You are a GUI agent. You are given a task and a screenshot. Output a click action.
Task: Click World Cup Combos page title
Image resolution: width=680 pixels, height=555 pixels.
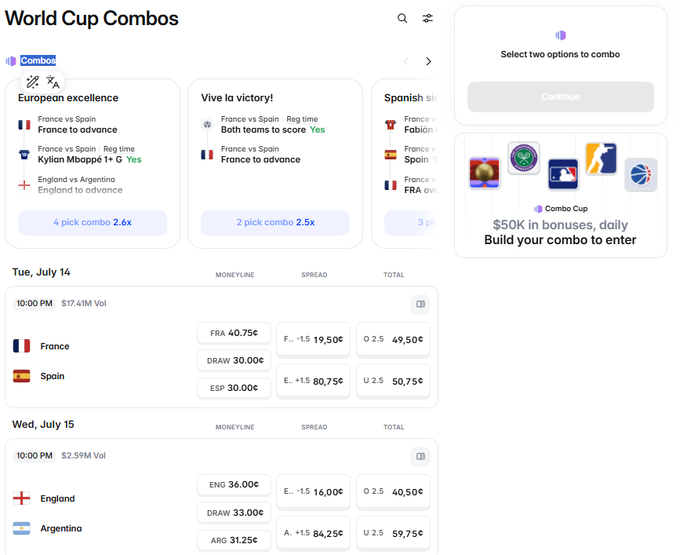pyautogui.click(x=92, y=19)
